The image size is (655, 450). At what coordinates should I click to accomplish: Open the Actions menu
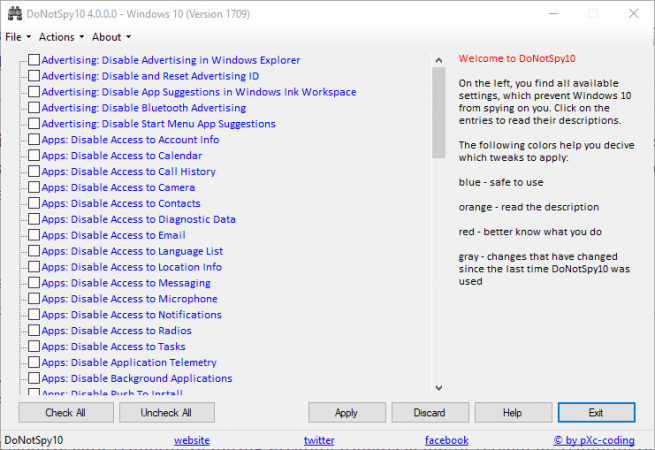click(x=61, y=37)
